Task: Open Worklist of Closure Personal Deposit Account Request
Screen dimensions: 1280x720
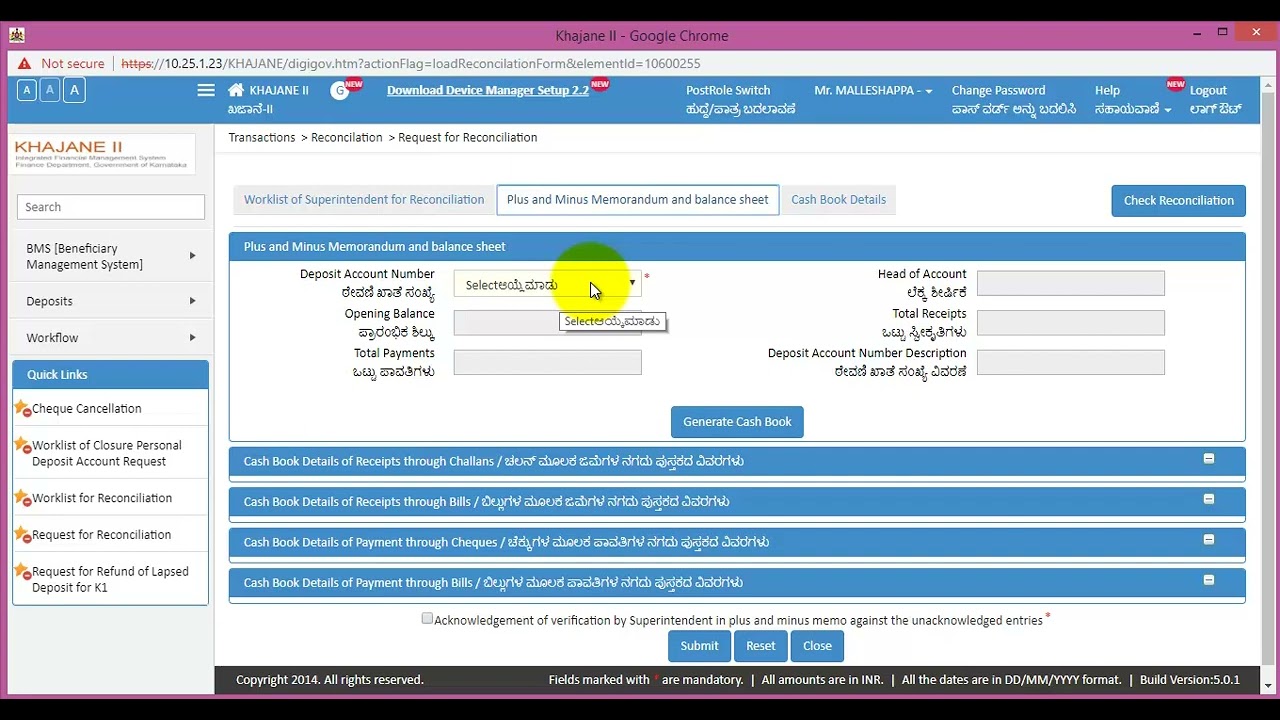Action: 107,453
